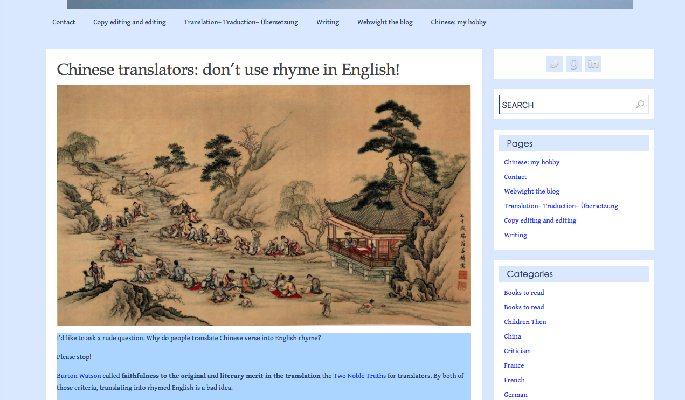Open the Translation–Traduction–Übersetzung top navigation item

241,22
